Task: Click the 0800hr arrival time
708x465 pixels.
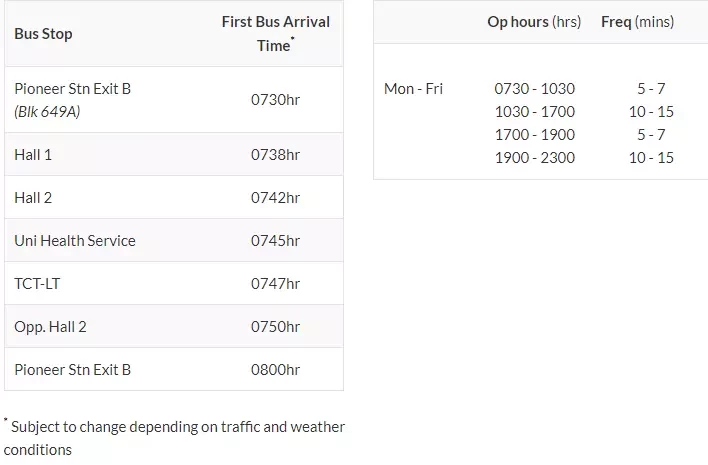Action: (275, 370)
